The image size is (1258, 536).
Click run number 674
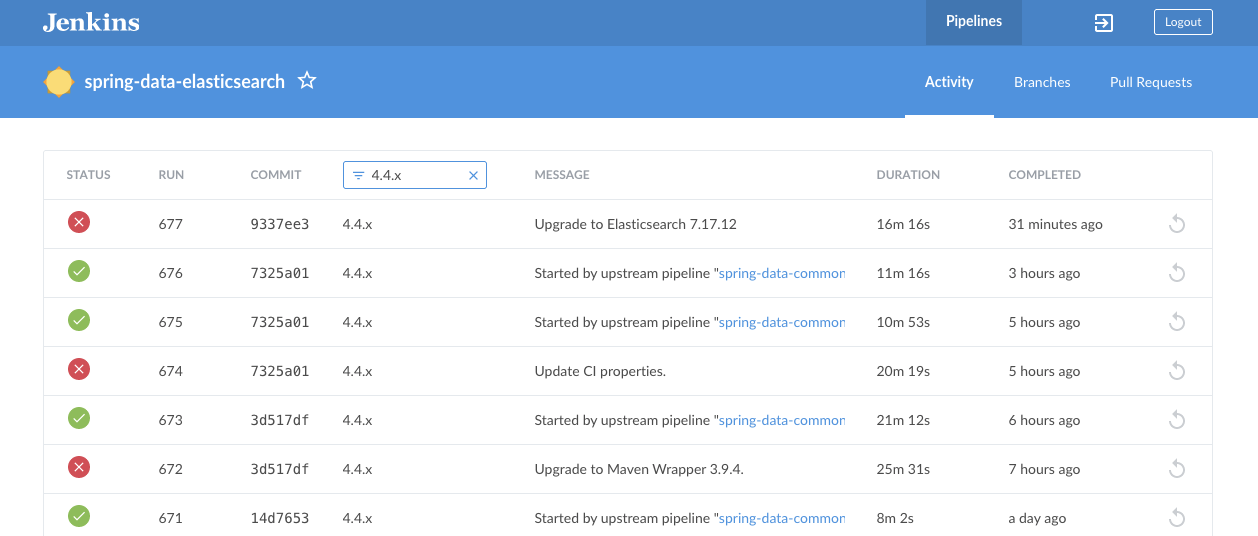pos(171,371)
